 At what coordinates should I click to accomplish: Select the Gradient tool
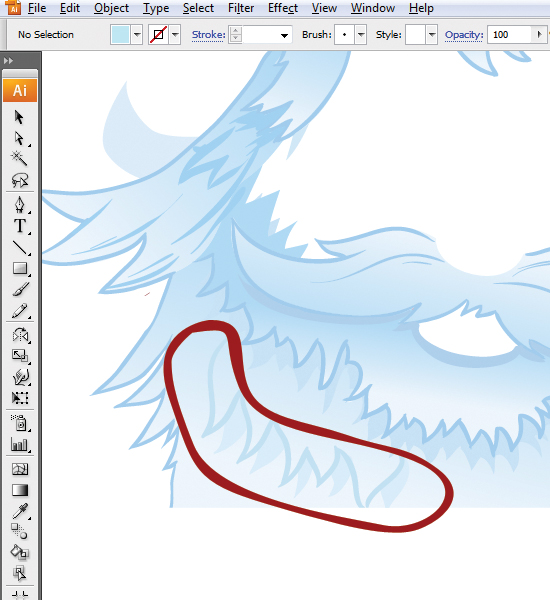[20, 490]
